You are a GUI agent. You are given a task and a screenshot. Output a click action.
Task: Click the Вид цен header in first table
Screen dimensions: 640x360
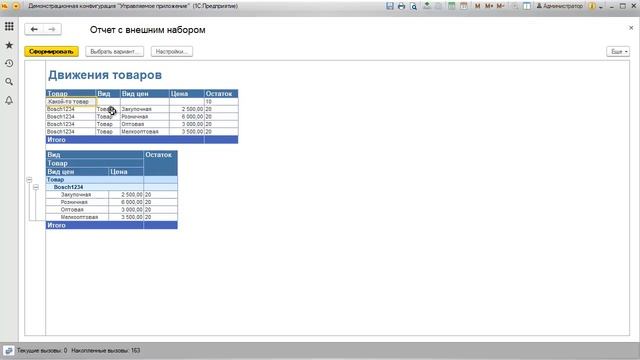coord(144,93)
